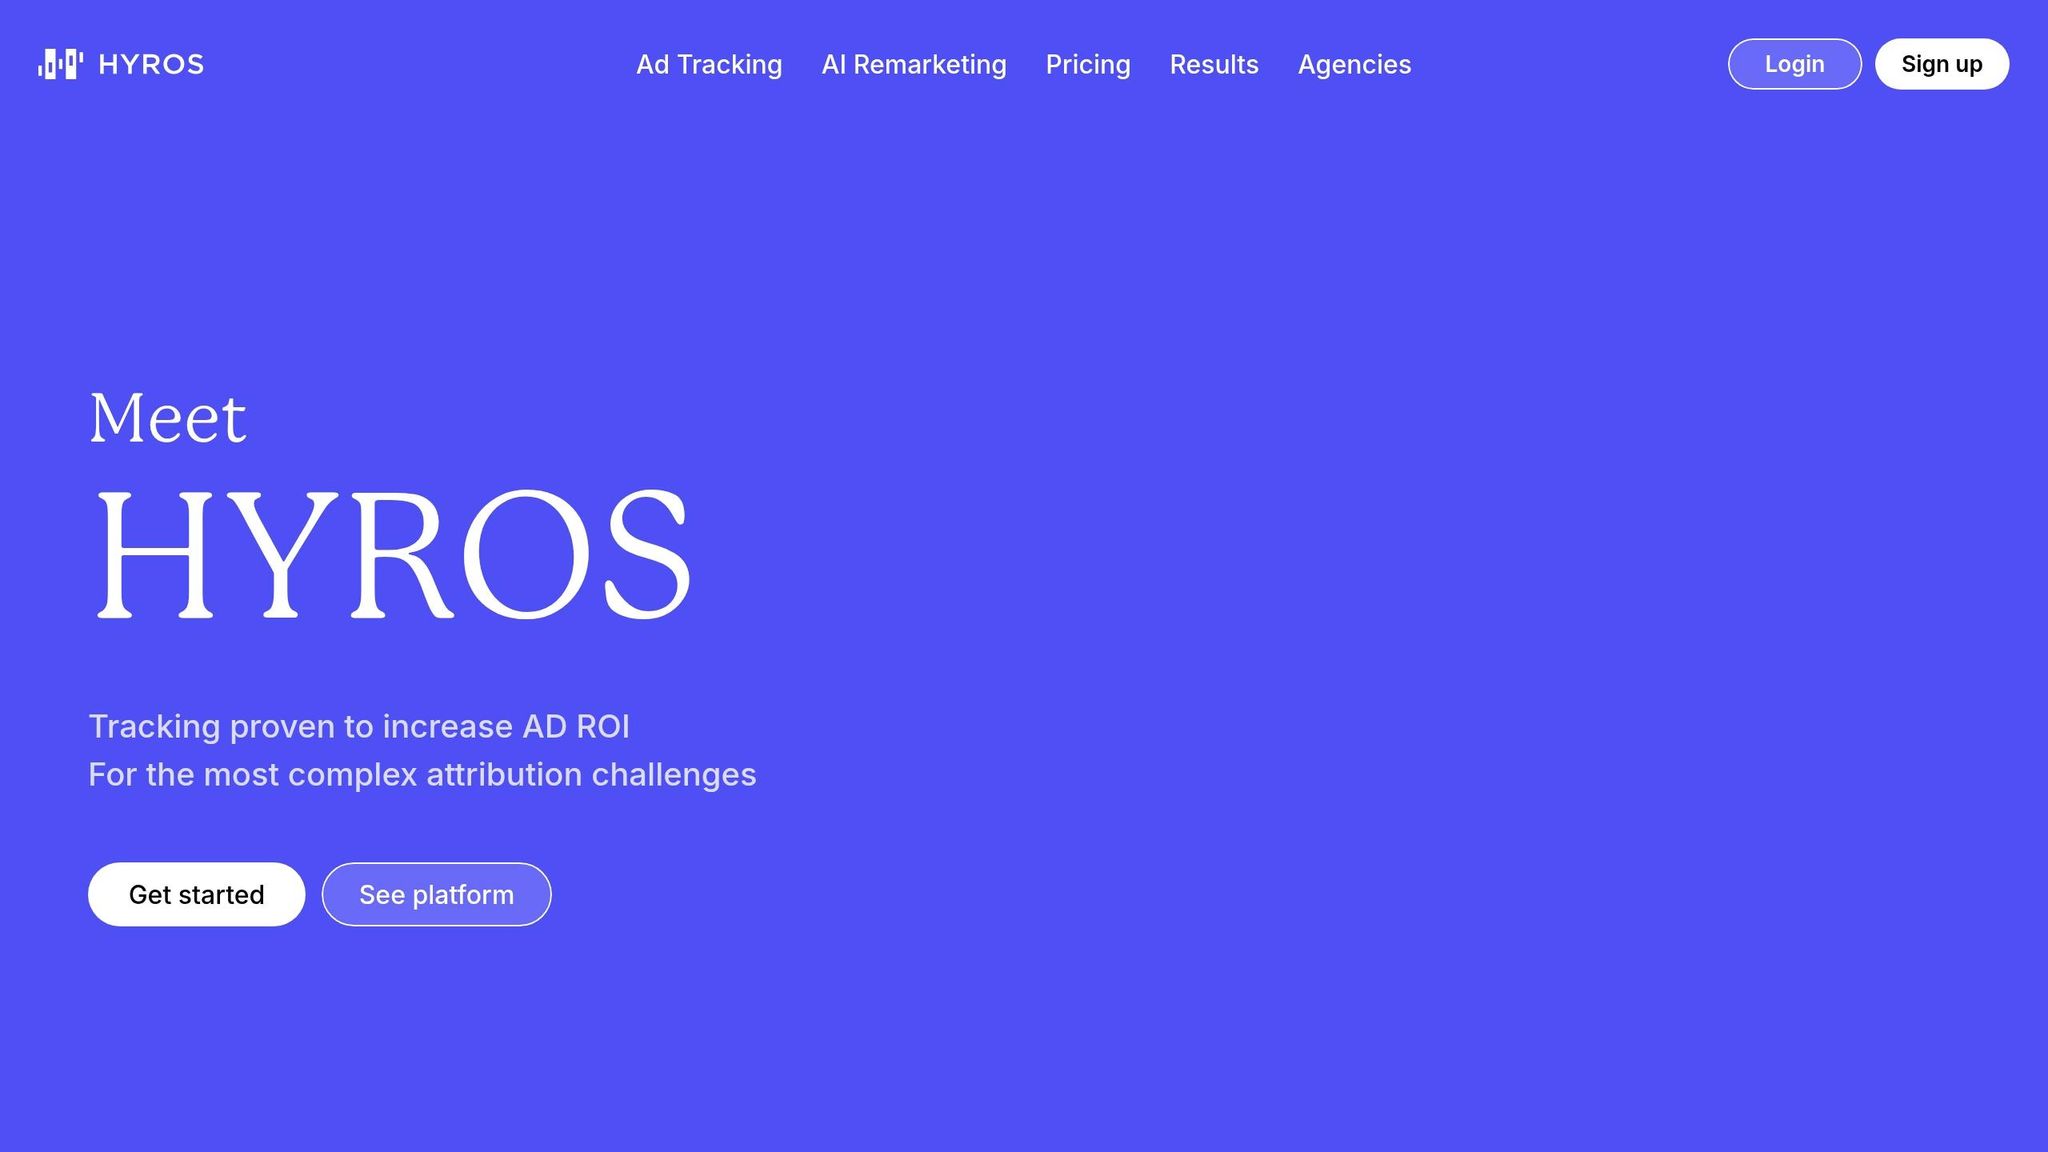Click the HYROS wordmark in header
Image resolution: width=2048 pixels, height=1152 pixels.
click(x=151, y=64)
